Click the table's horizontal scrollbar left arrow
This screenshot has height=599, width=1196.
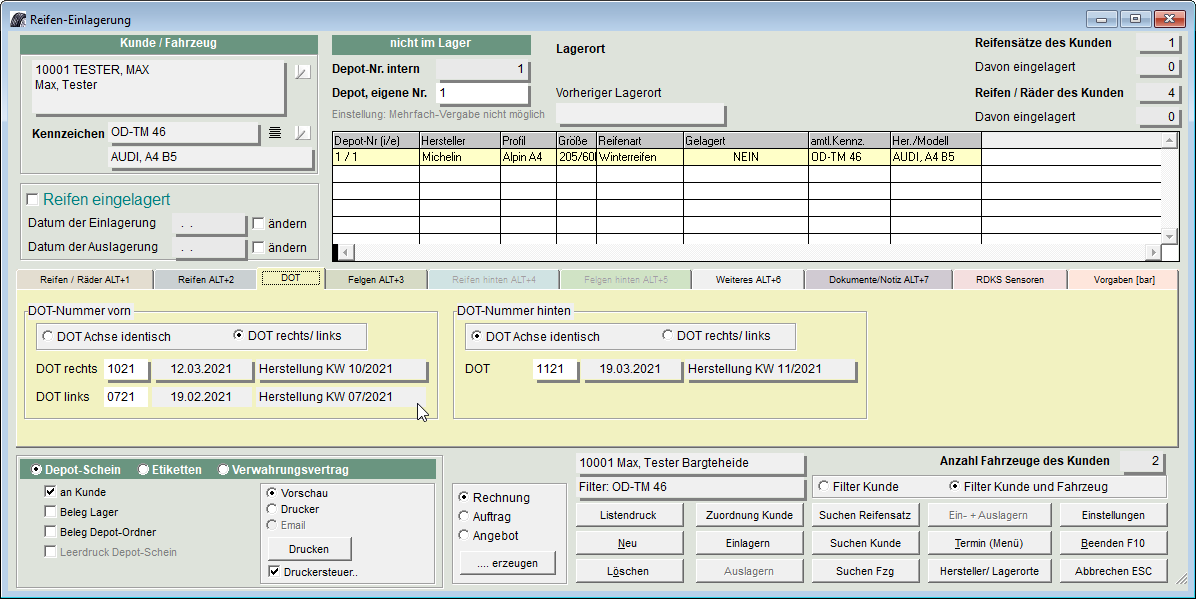(345, 252)
